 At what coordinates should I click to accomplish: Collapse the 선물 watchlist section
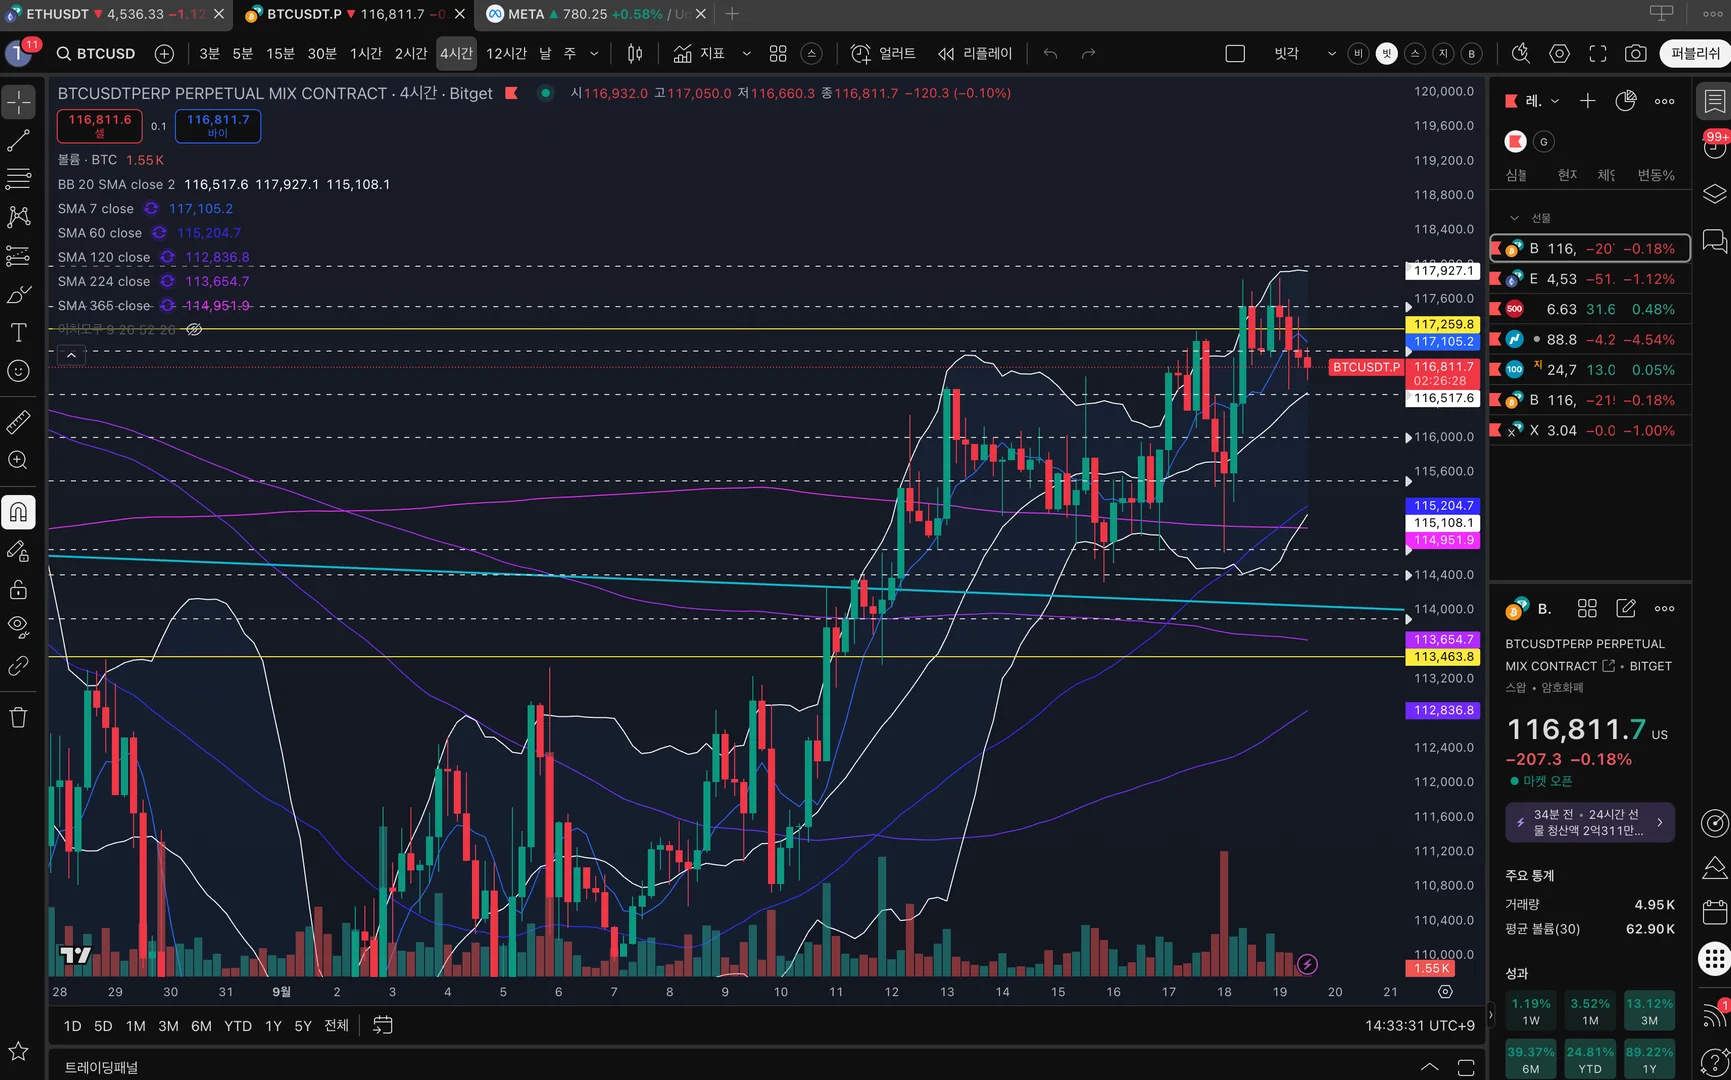[x=1515, y=218]
